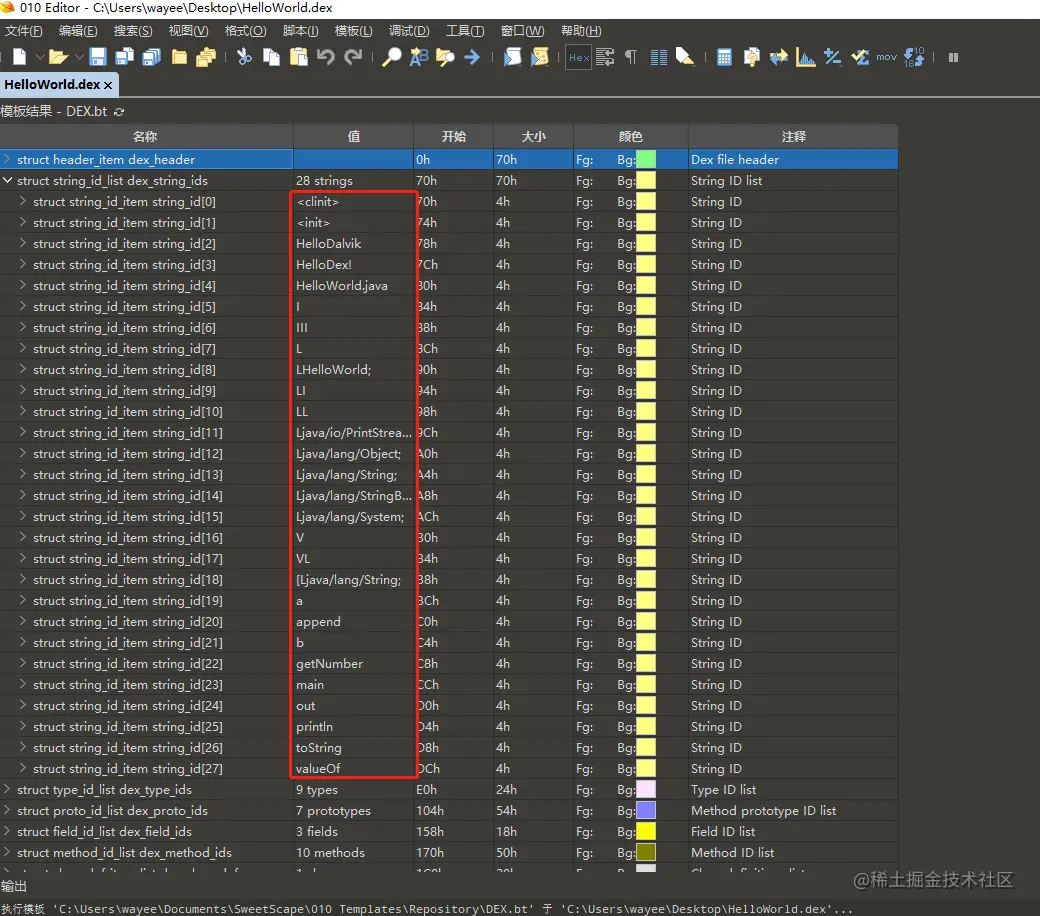Close the HelloWorld.dex tab
The image size is (1040, 916).
[108, 86]
